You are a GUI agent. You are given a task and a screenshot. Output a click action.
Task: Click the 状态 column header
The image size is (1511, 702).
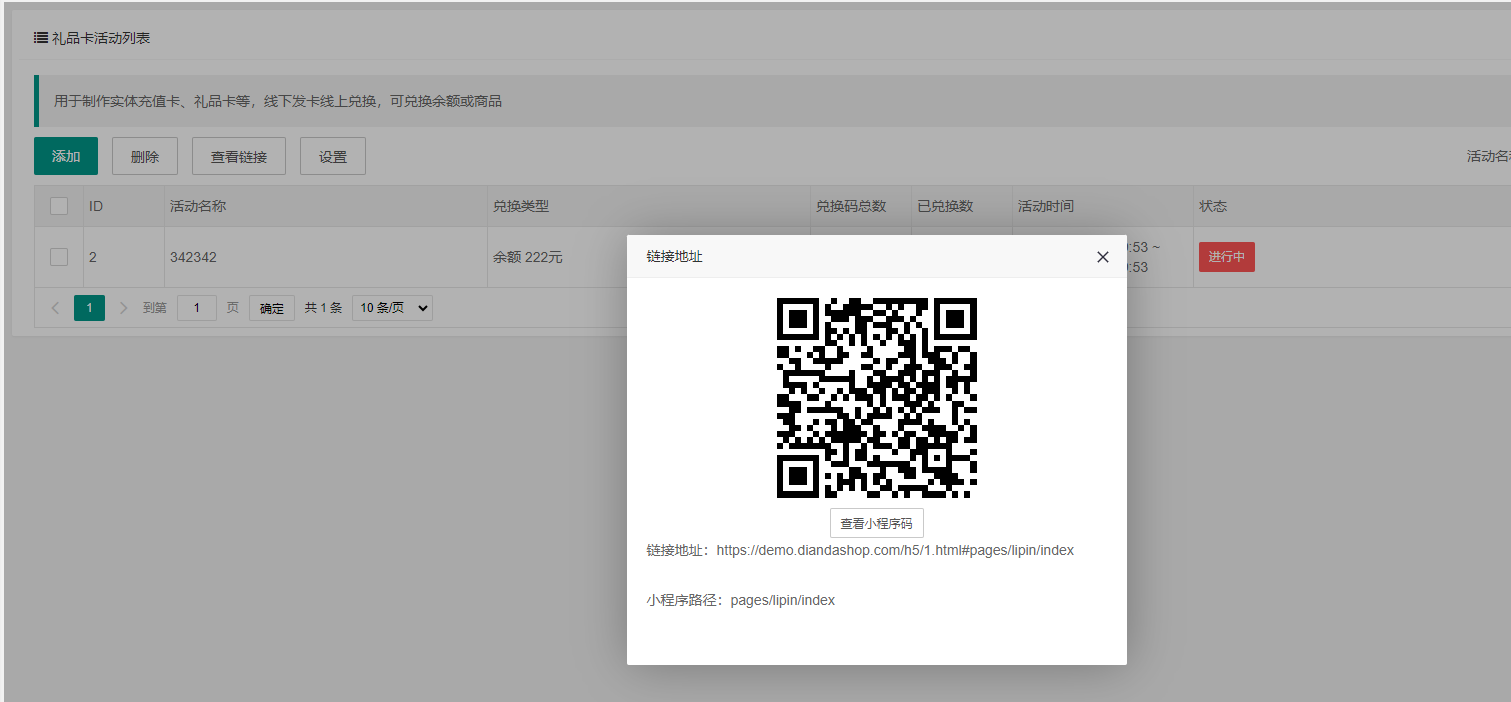(1213, 206)
